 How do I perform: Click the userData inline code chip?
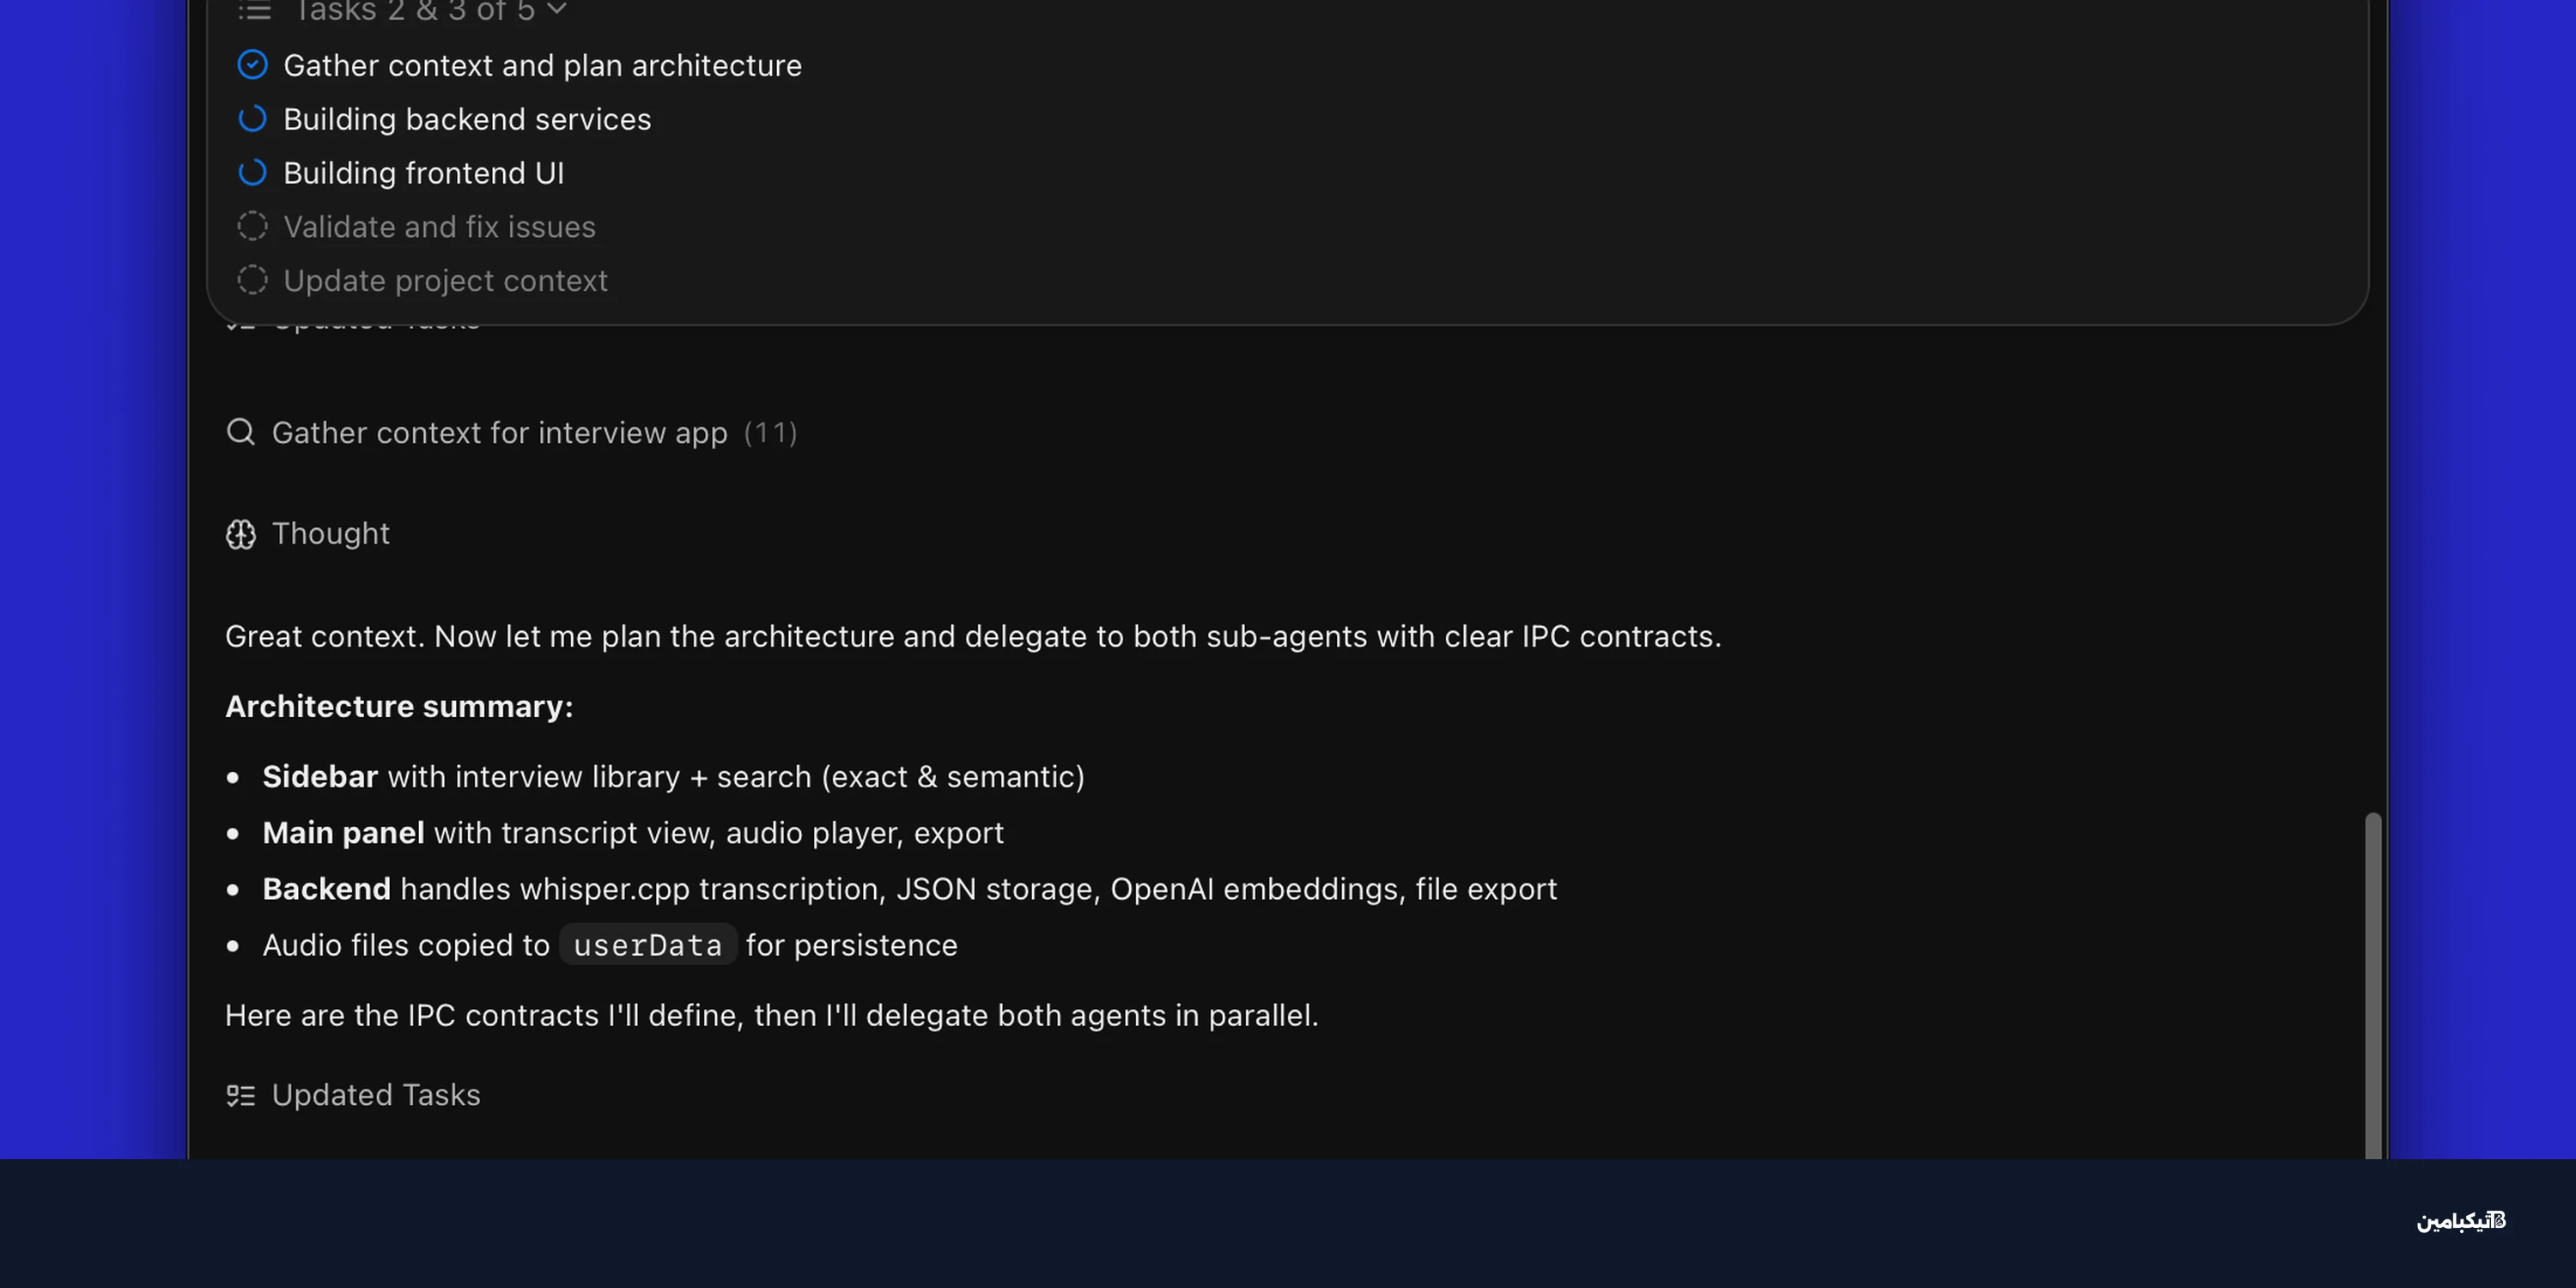[647, 945]
